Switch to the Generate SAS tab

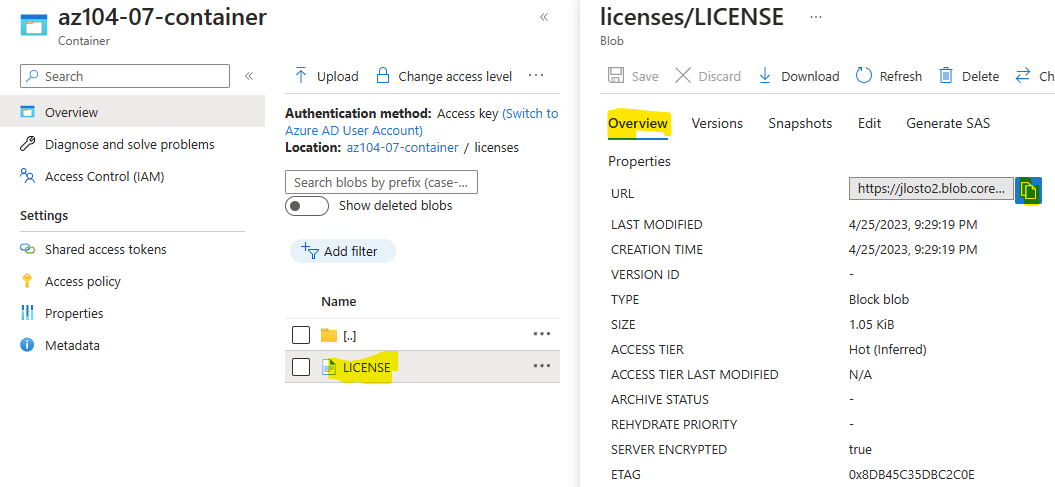pyautogui.click(x=948, y=124)
